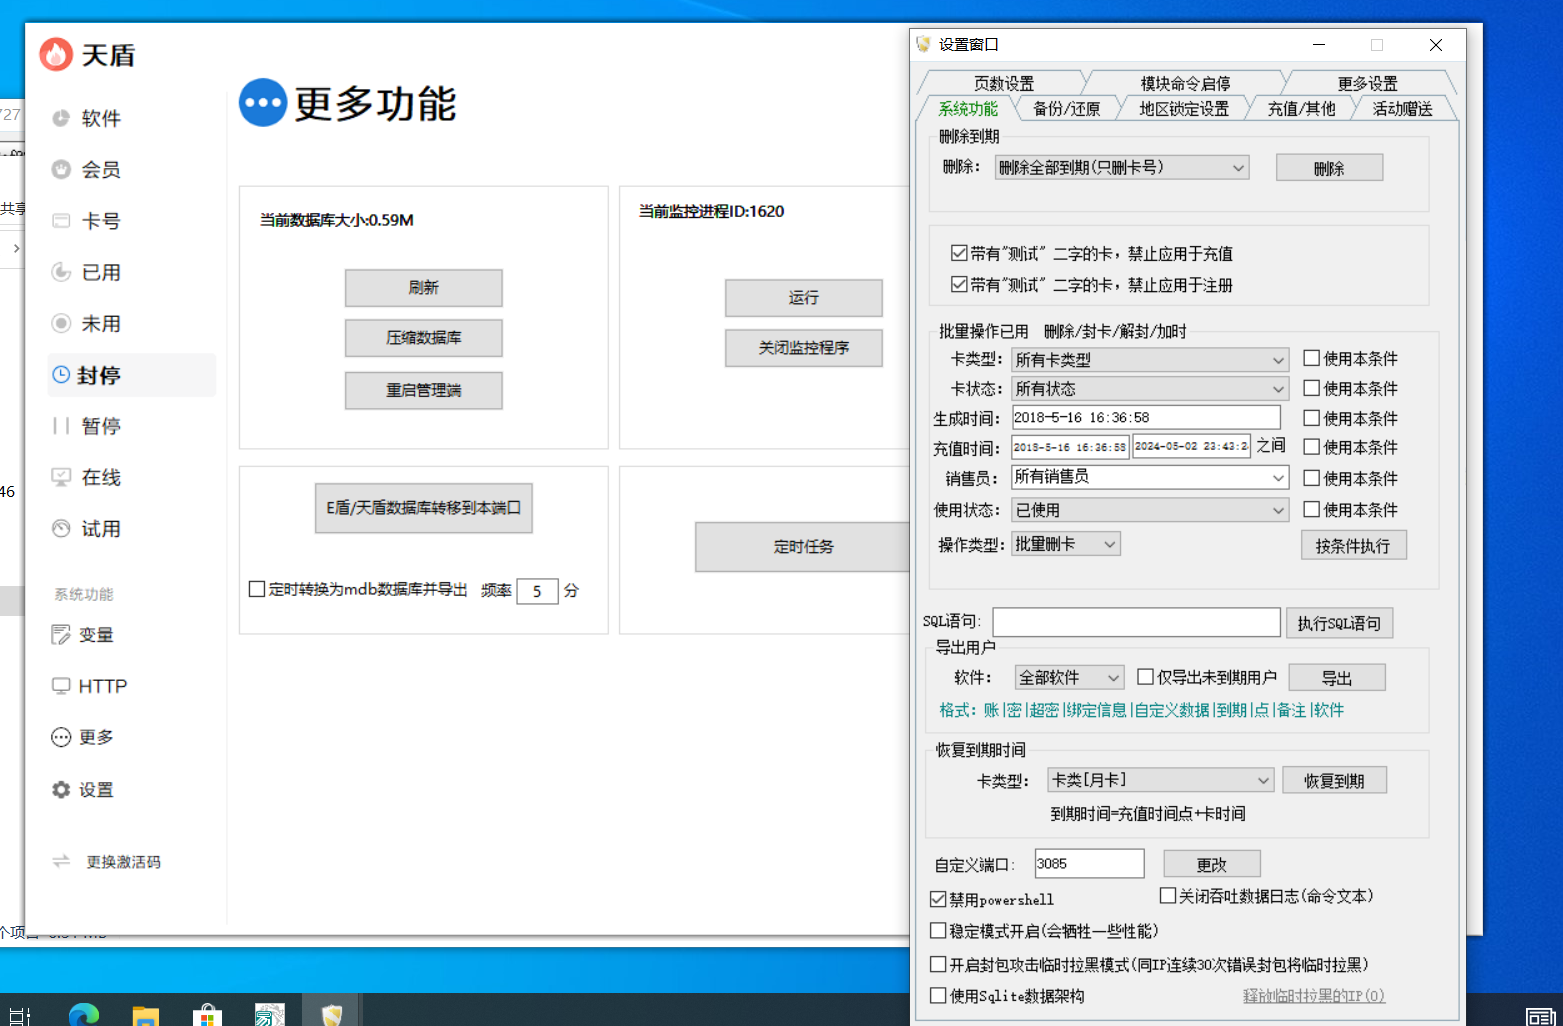
Task: Click the blue 更多功能 header icon
Action: 263,103
